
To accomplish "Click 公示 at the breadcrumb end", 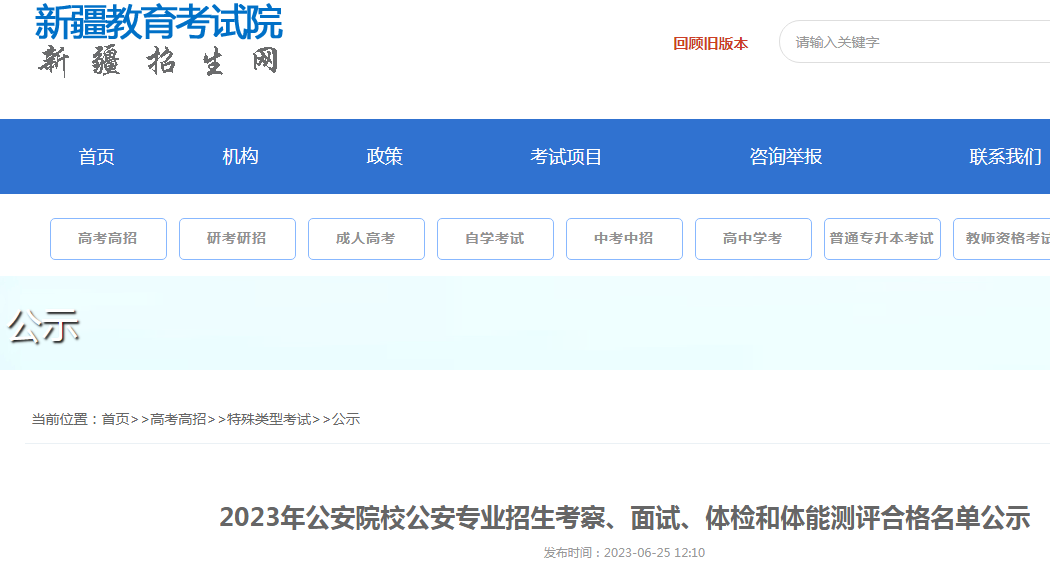I will pos(346,419).
